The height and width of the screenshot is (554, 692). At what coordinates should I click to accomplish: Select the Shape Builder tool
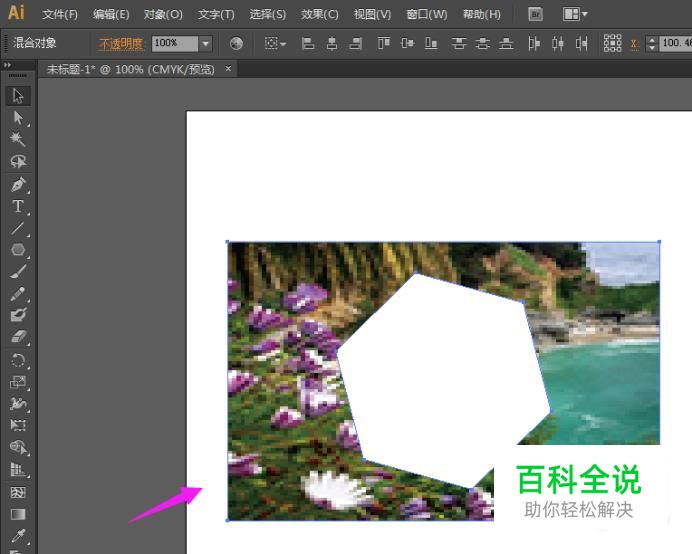pos(18,448)
